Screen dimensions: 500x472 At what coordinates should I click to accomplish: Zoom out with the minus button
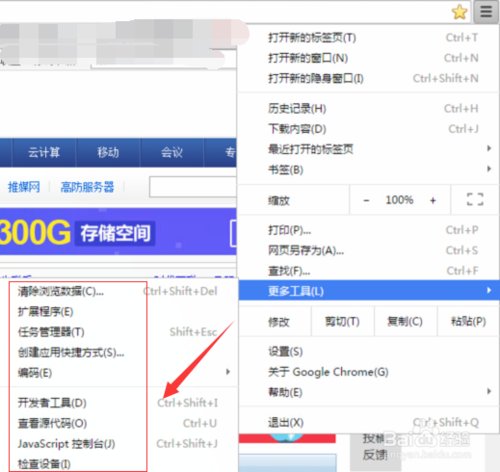(366, 200)
